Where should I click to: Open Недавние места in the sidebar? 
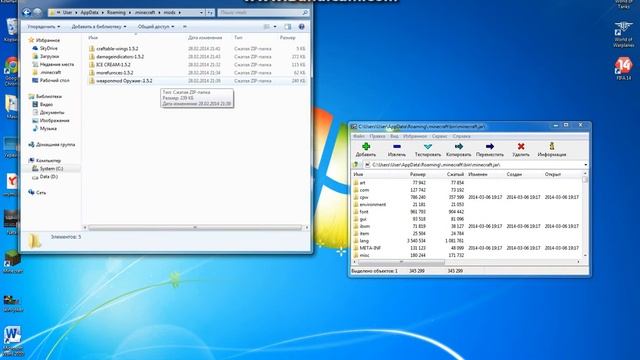(x=57, y=64)
